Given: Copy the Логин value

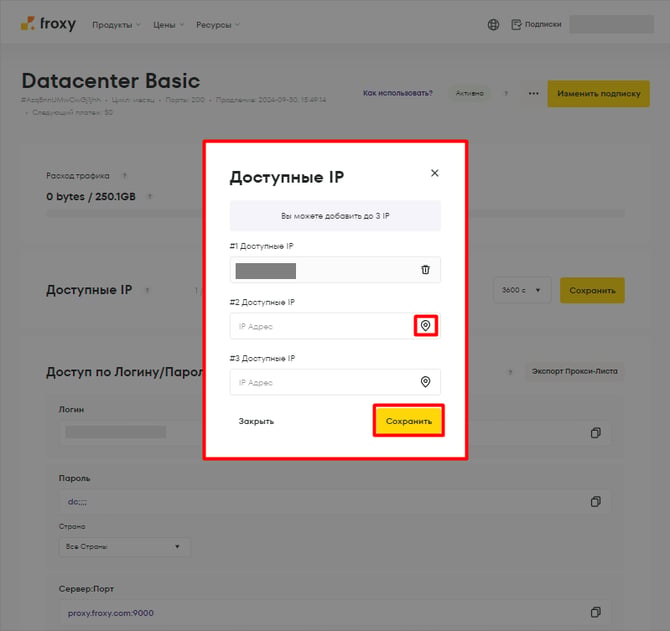Looking at the screenshot, I should (x=595, y=433).
